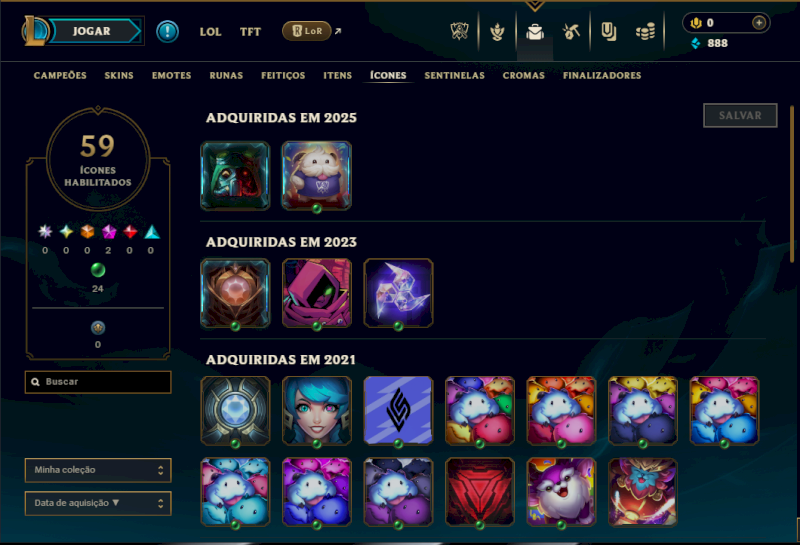
Task: Toggle the red gem rarity filter
Action: tap(130, 232)
